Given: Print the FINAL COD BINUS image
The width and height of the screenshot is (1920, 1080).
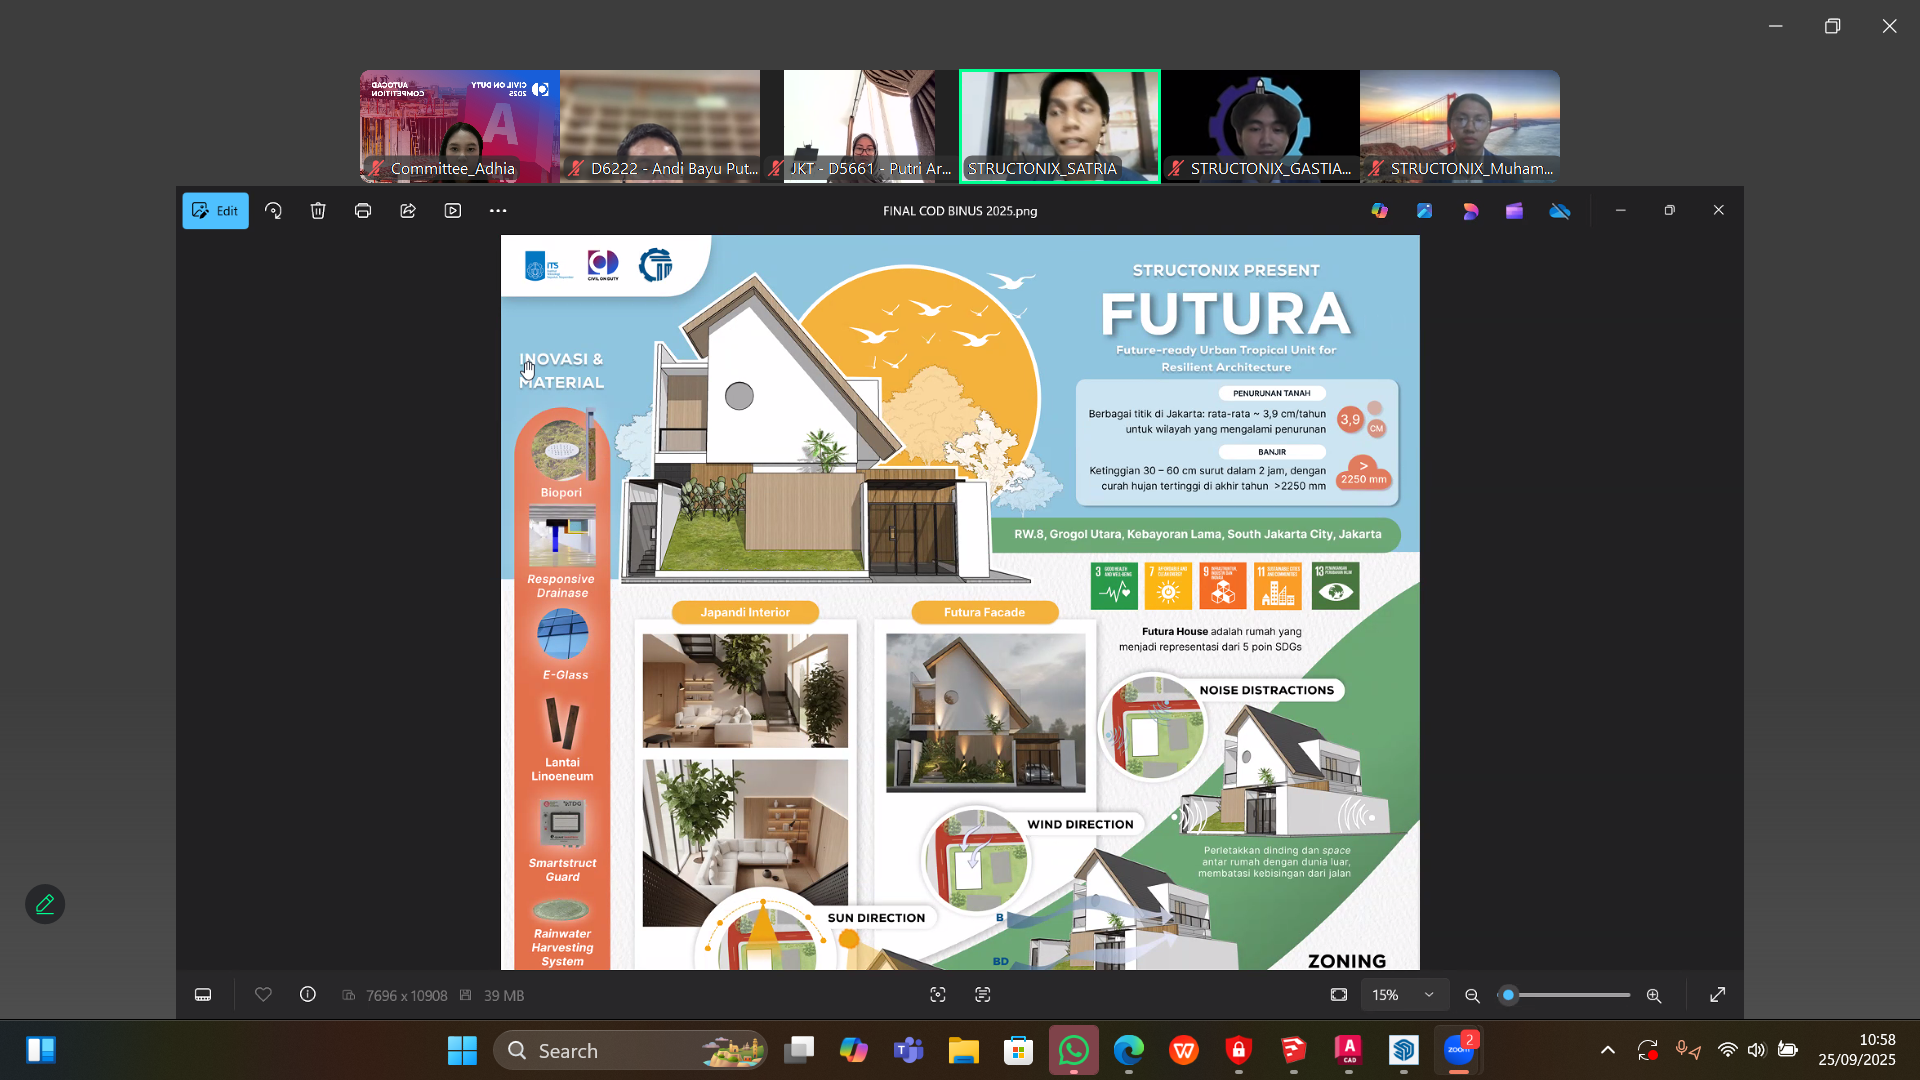Looking at the screenshot, I should coord(363,211).
